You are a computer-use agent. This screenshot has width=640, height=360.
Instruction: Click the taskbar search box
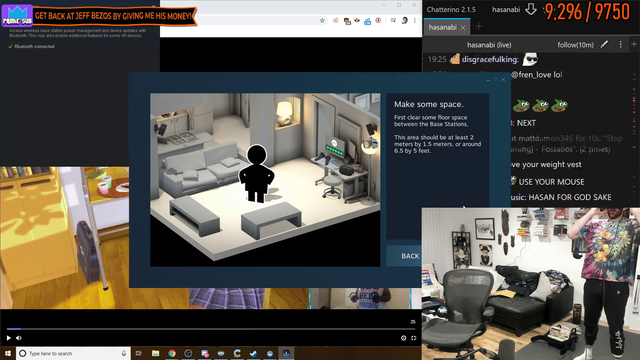pos(73,353)
